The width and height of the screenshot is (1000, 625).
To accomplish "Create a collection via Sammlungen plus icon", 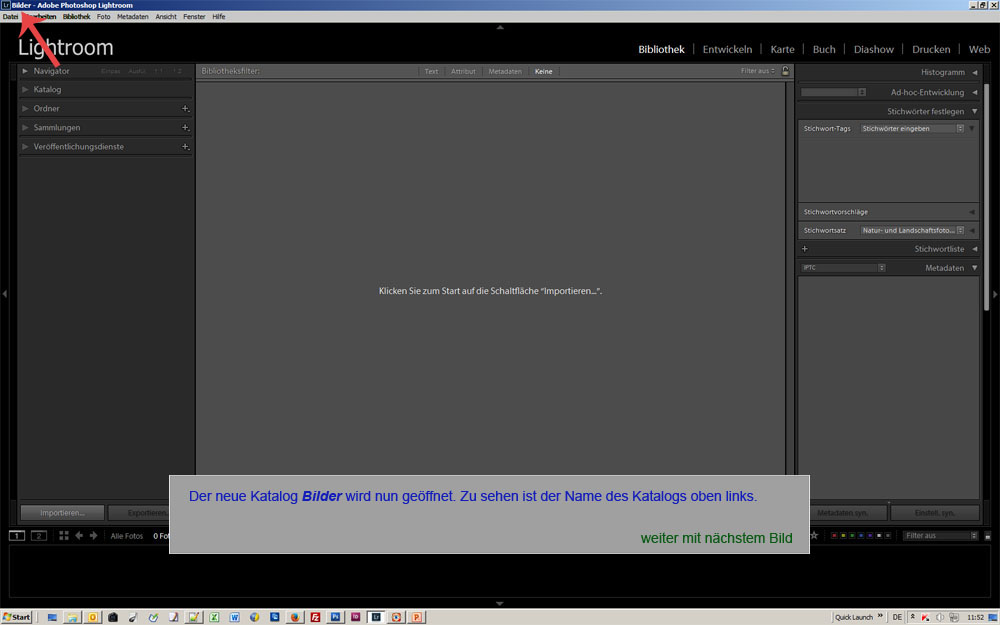I will (x=185, y=127).
